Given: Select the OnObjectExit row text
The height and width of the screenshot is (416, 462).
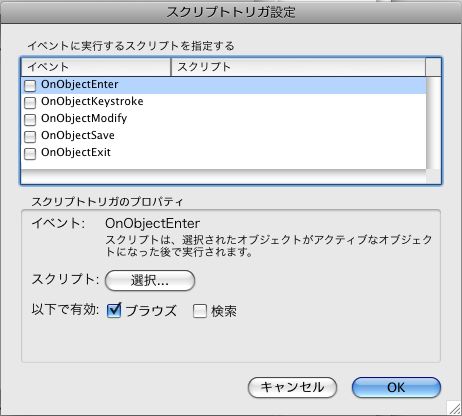Looking at the screenshot, I should 76,152.
